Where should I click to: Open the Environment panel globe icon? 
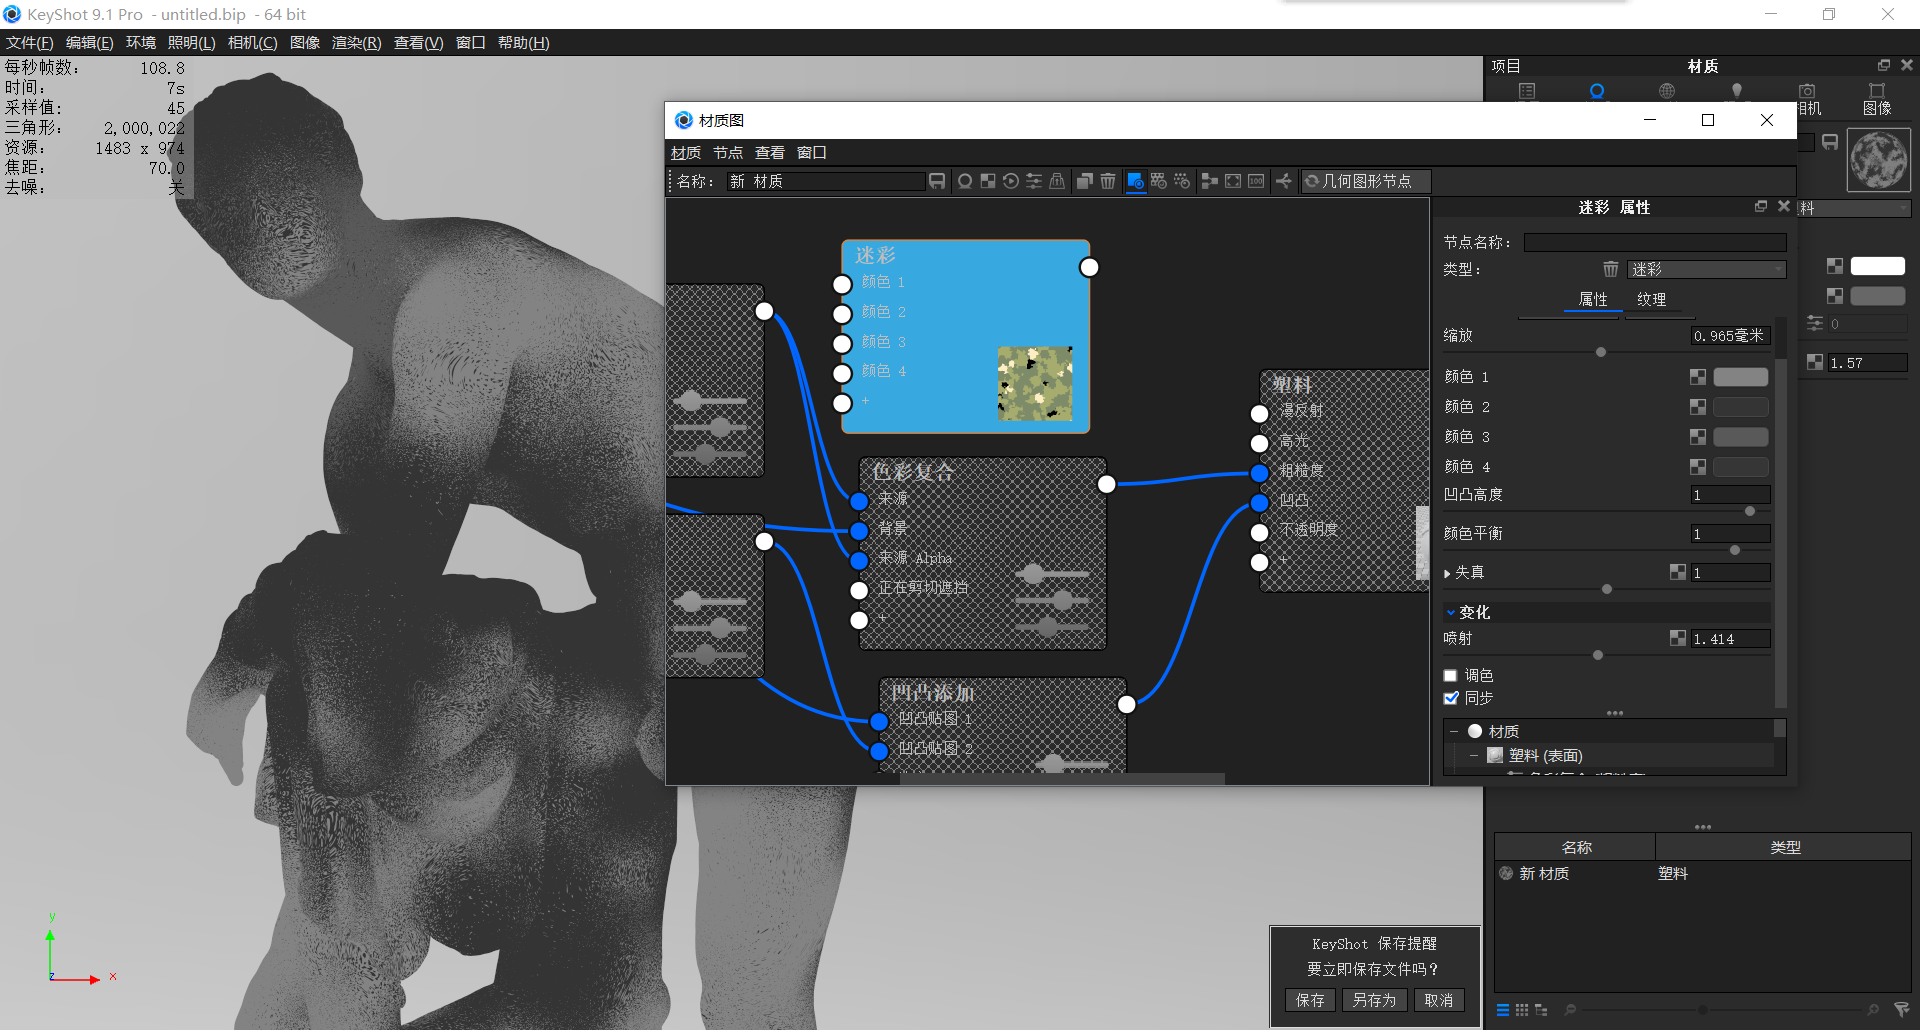(x=1667, y=90)
